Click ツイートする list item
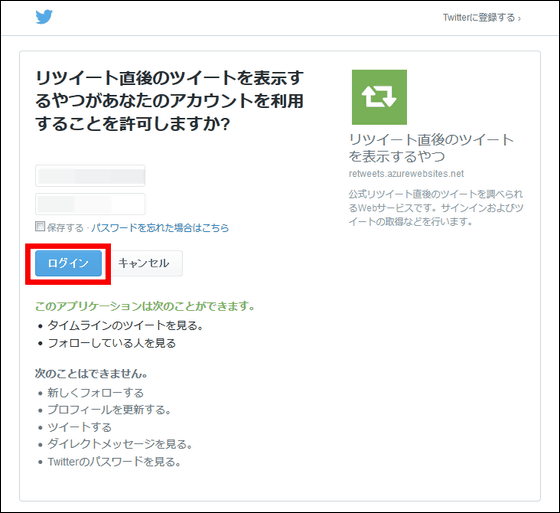 pyautogui.click(x=80, y=427)
